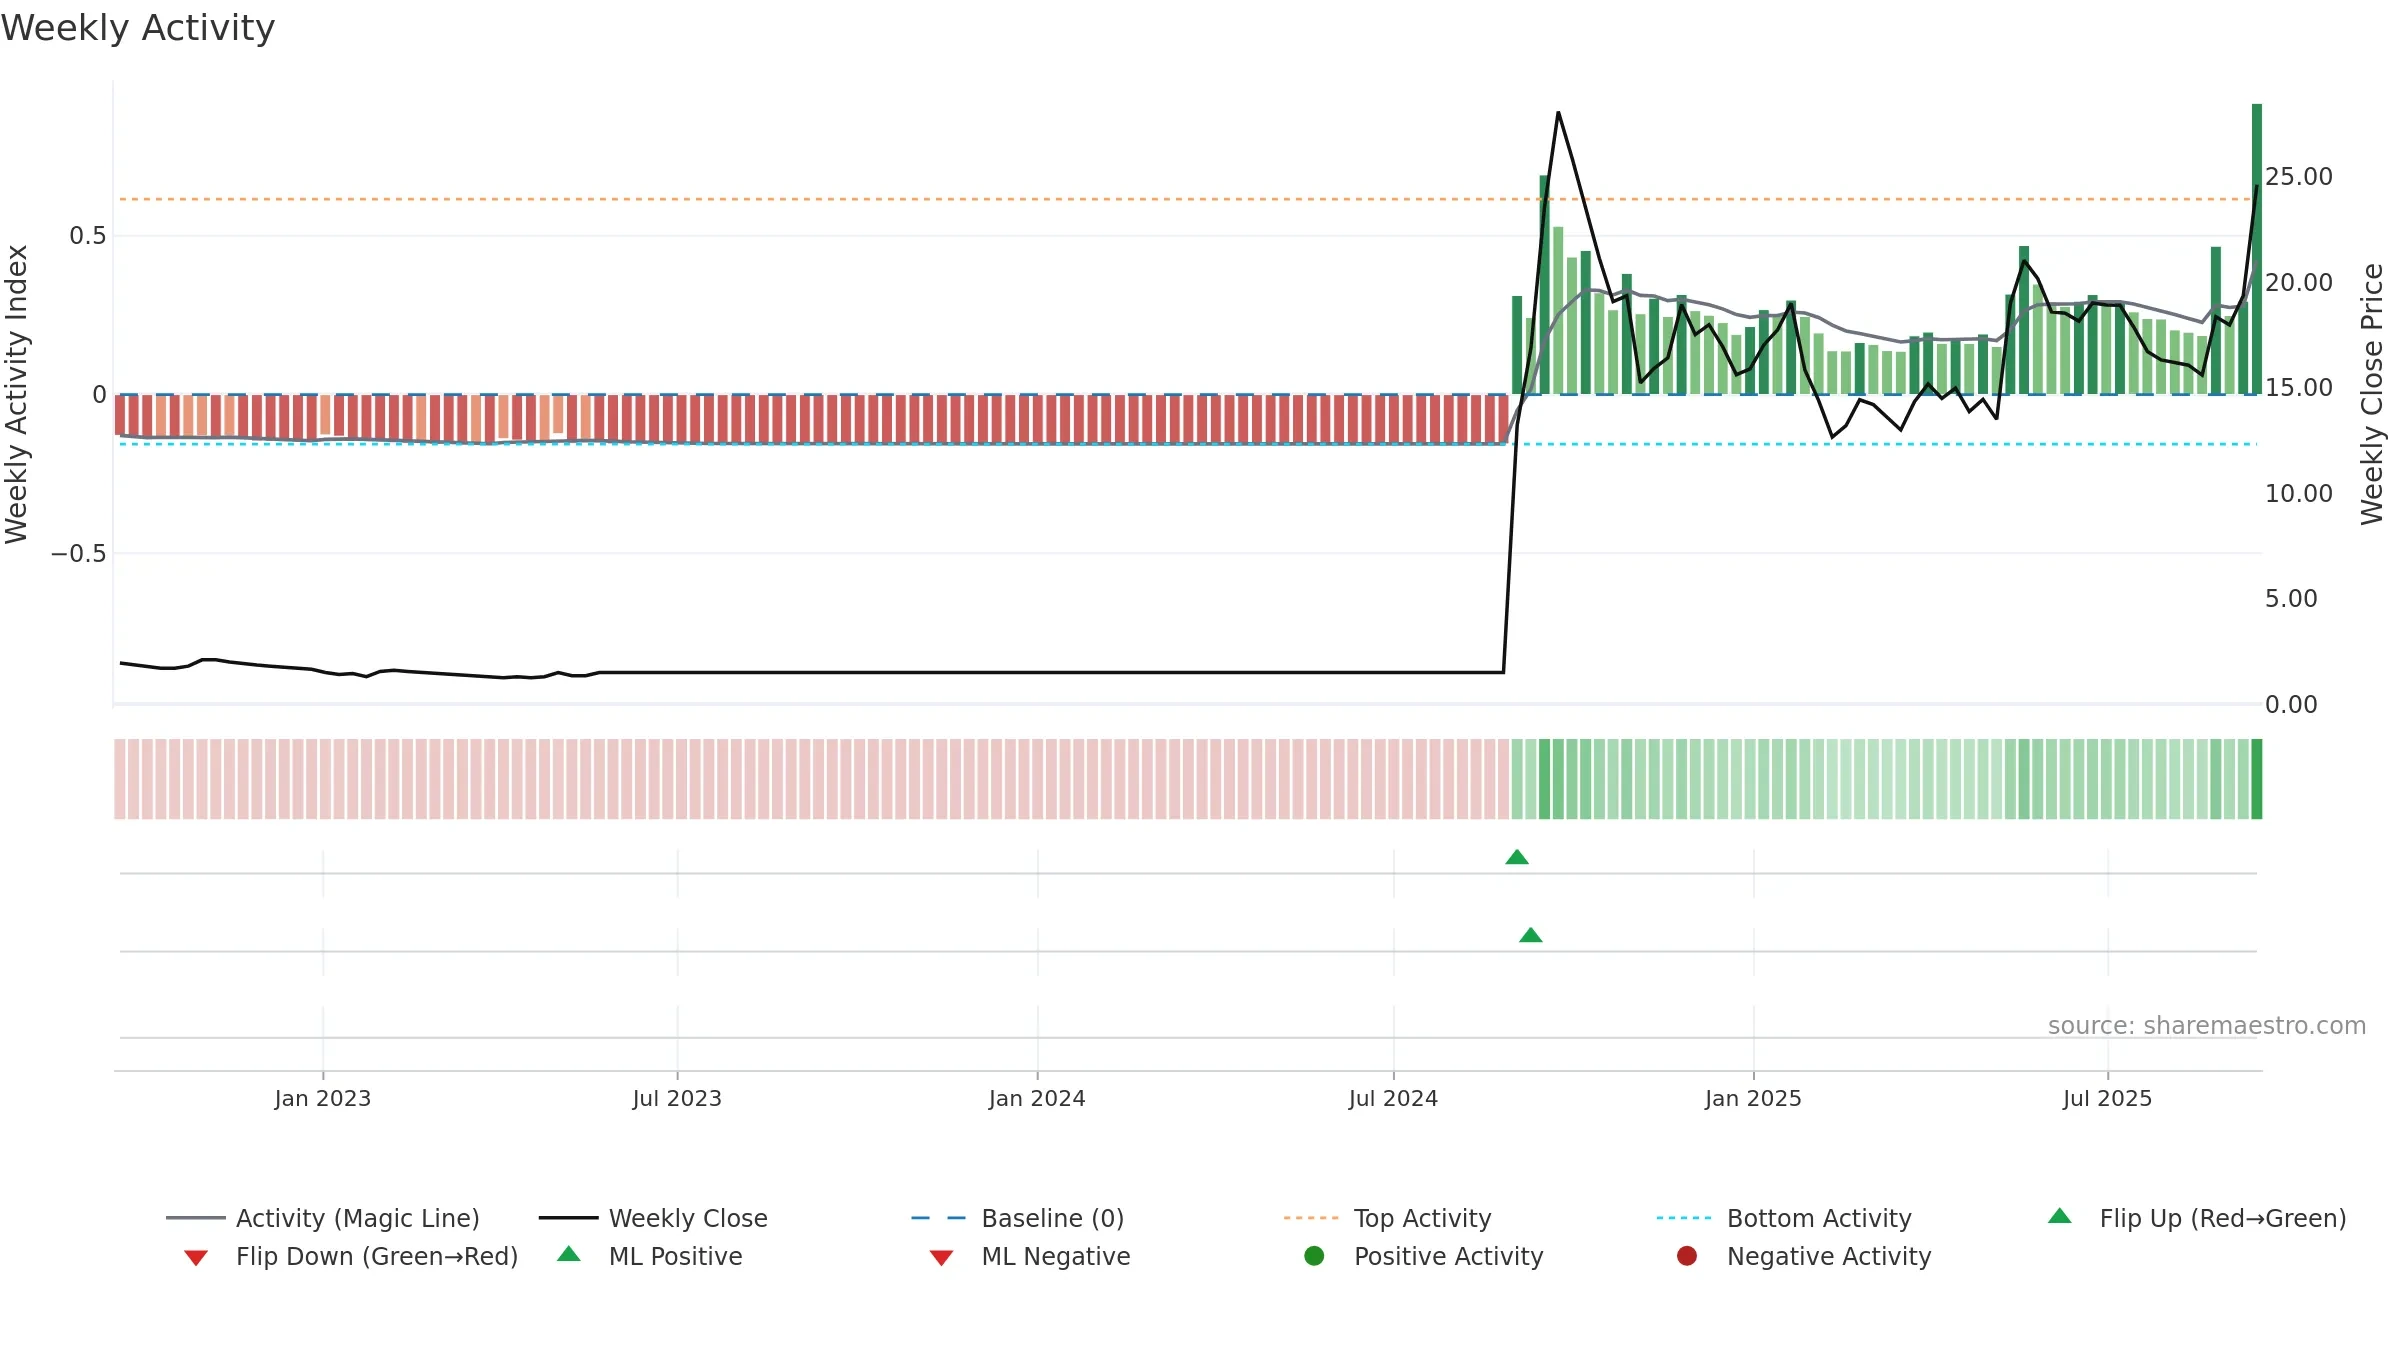Click the 20.00 price axis value

(2298, 283)
